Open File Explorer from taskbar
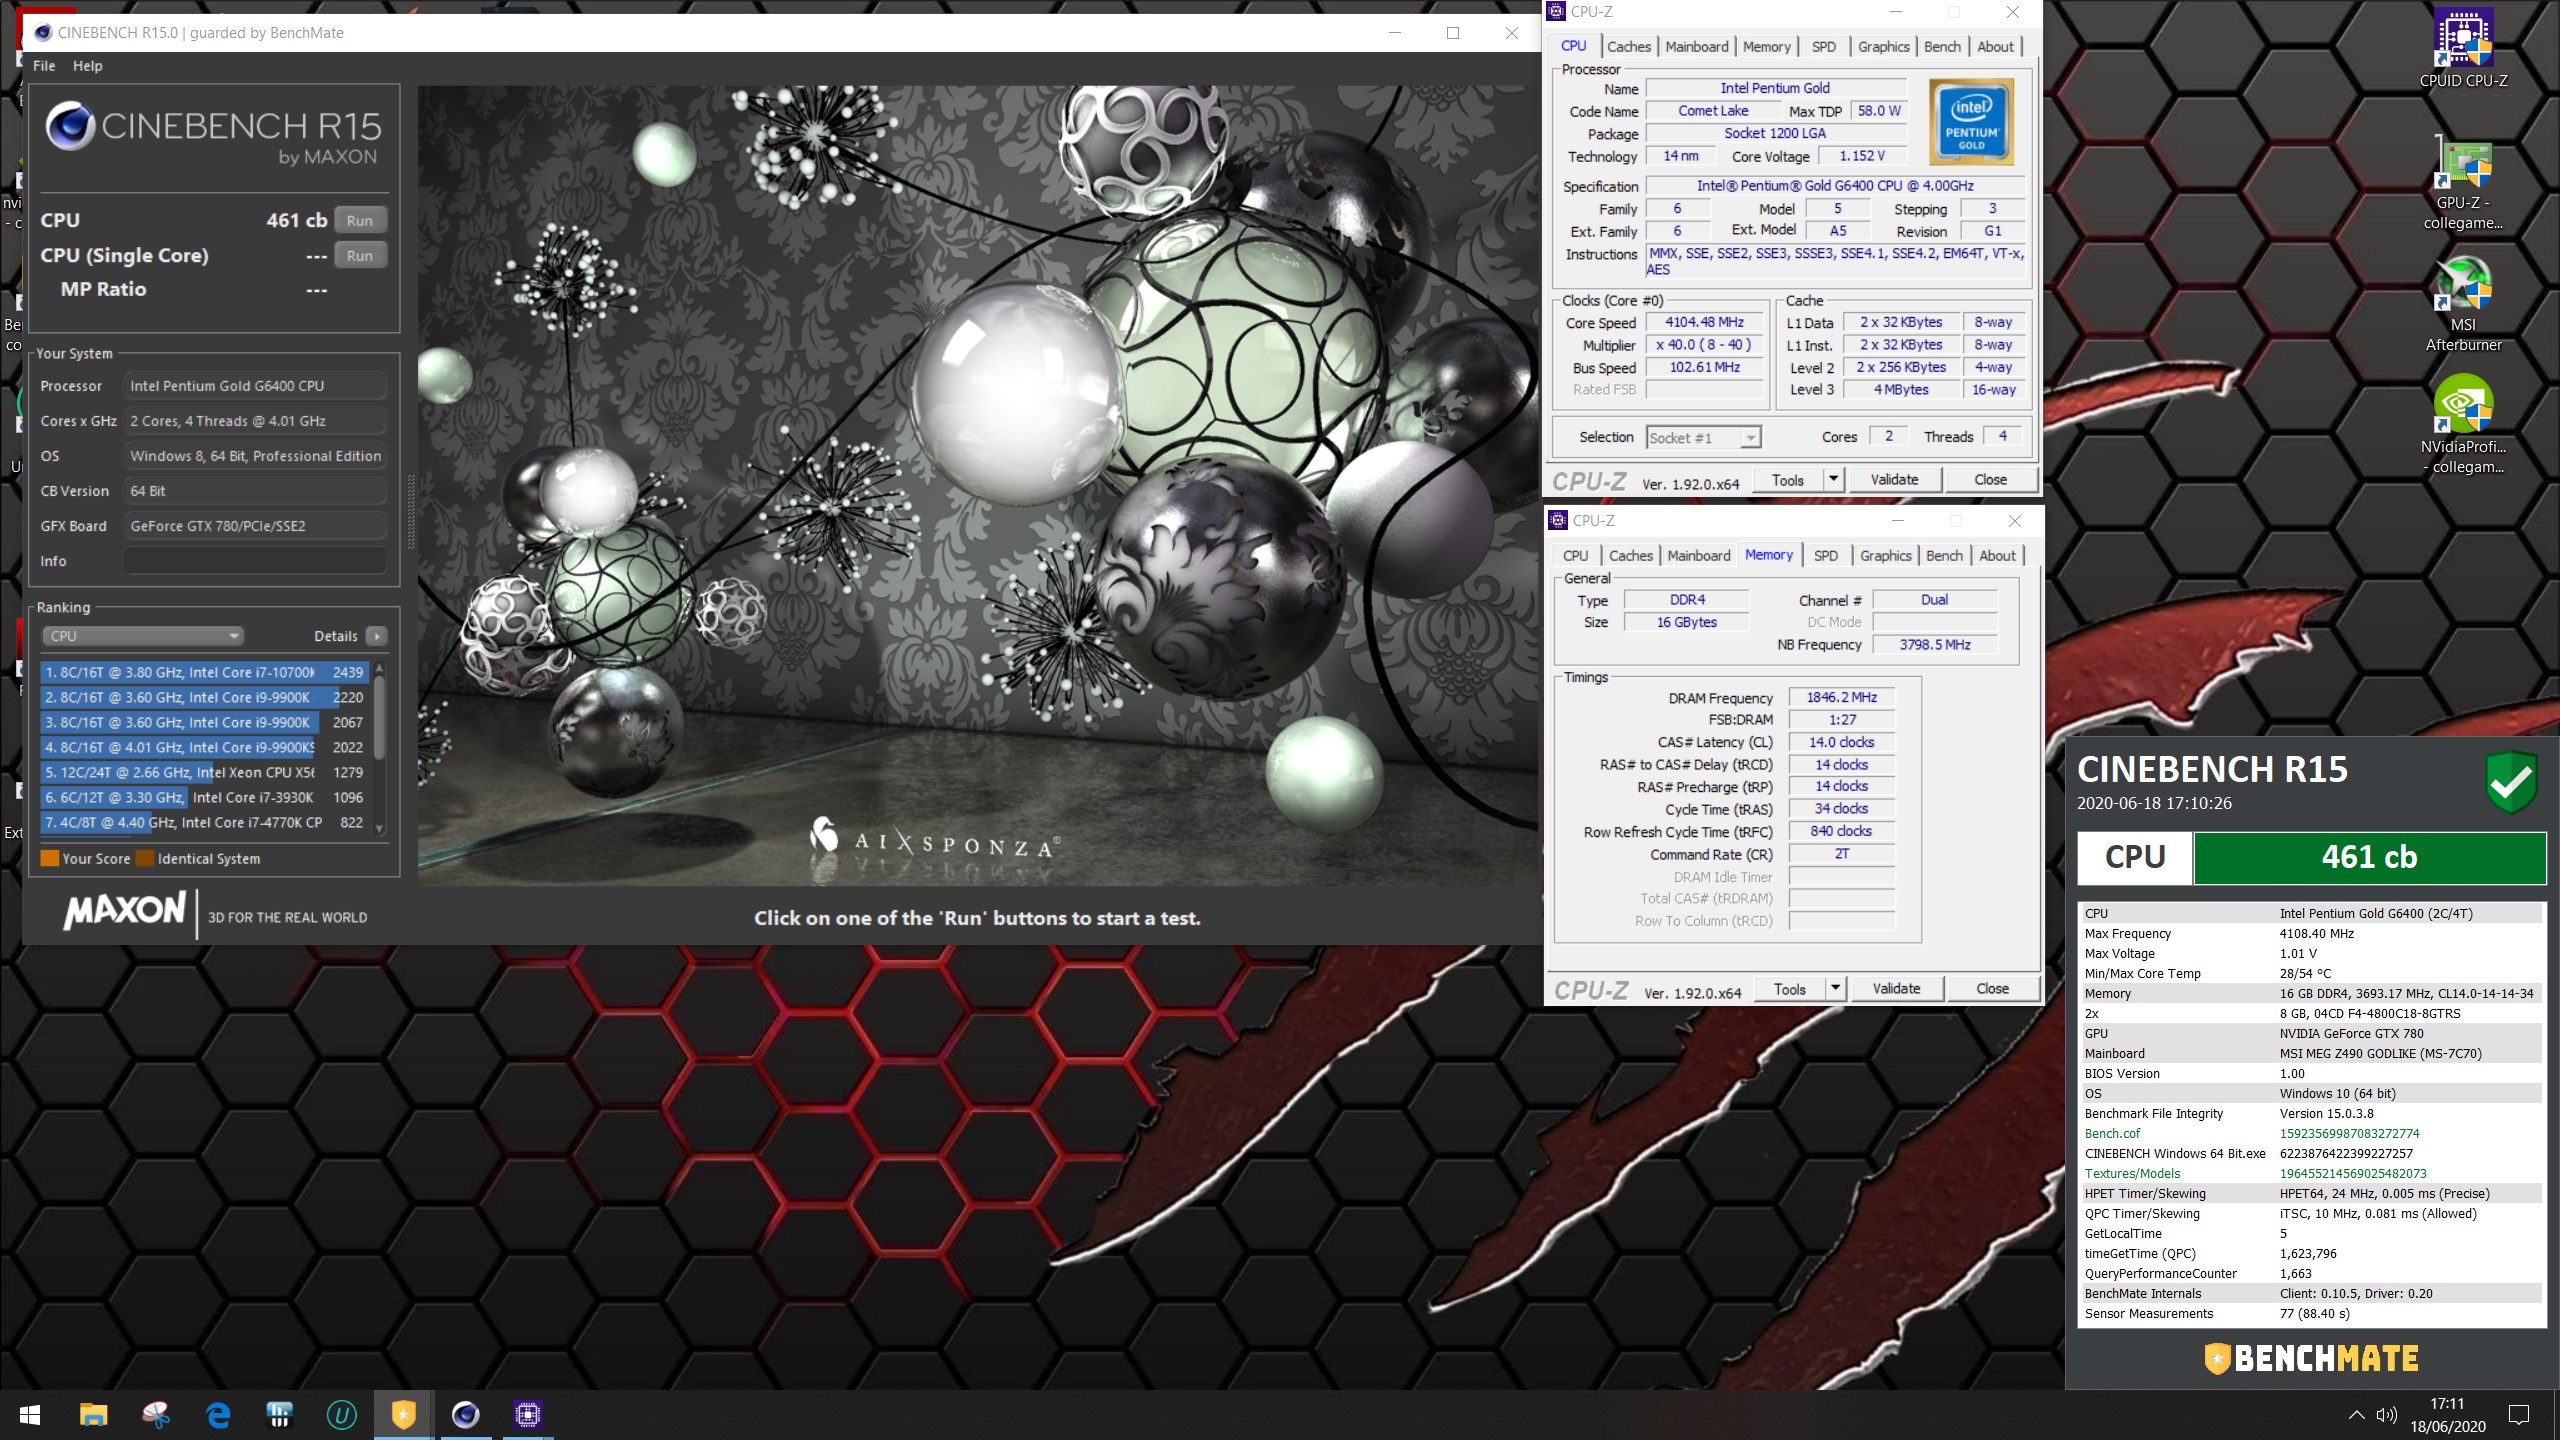This screenshot has height=1440, width=2560. [93, 1415]
